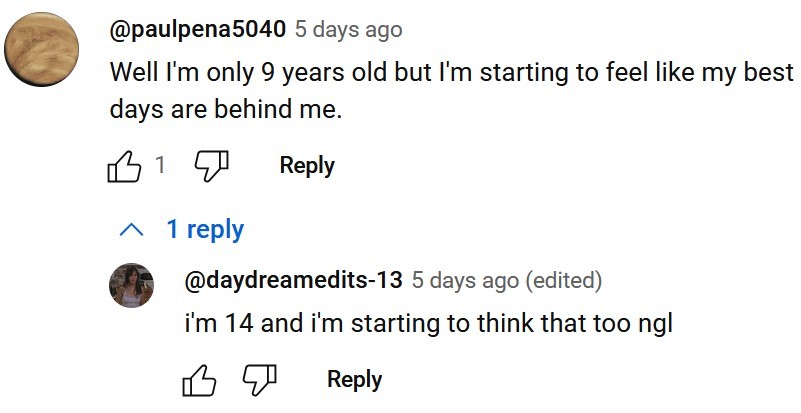This screenshot has width=801, height=413.
Task: Dislike the reply from @daydreamedits-13
Action: 259,380
